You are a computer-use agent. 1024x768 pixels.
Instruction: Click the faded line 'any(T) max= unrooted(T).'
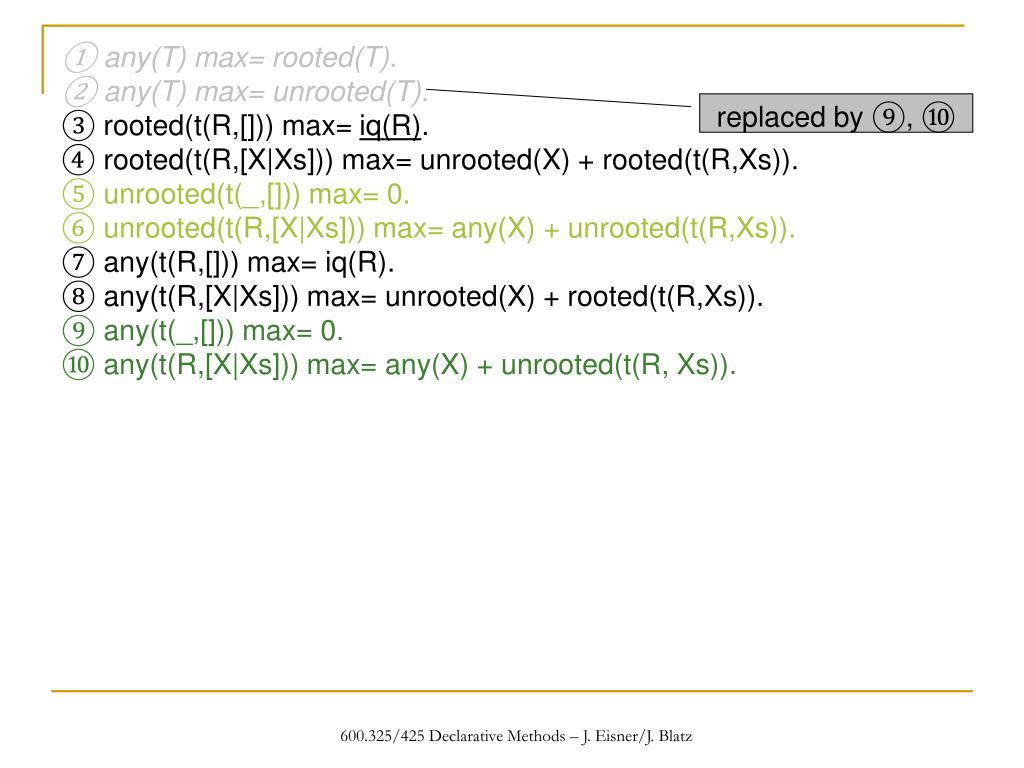(x=266, y=91)
